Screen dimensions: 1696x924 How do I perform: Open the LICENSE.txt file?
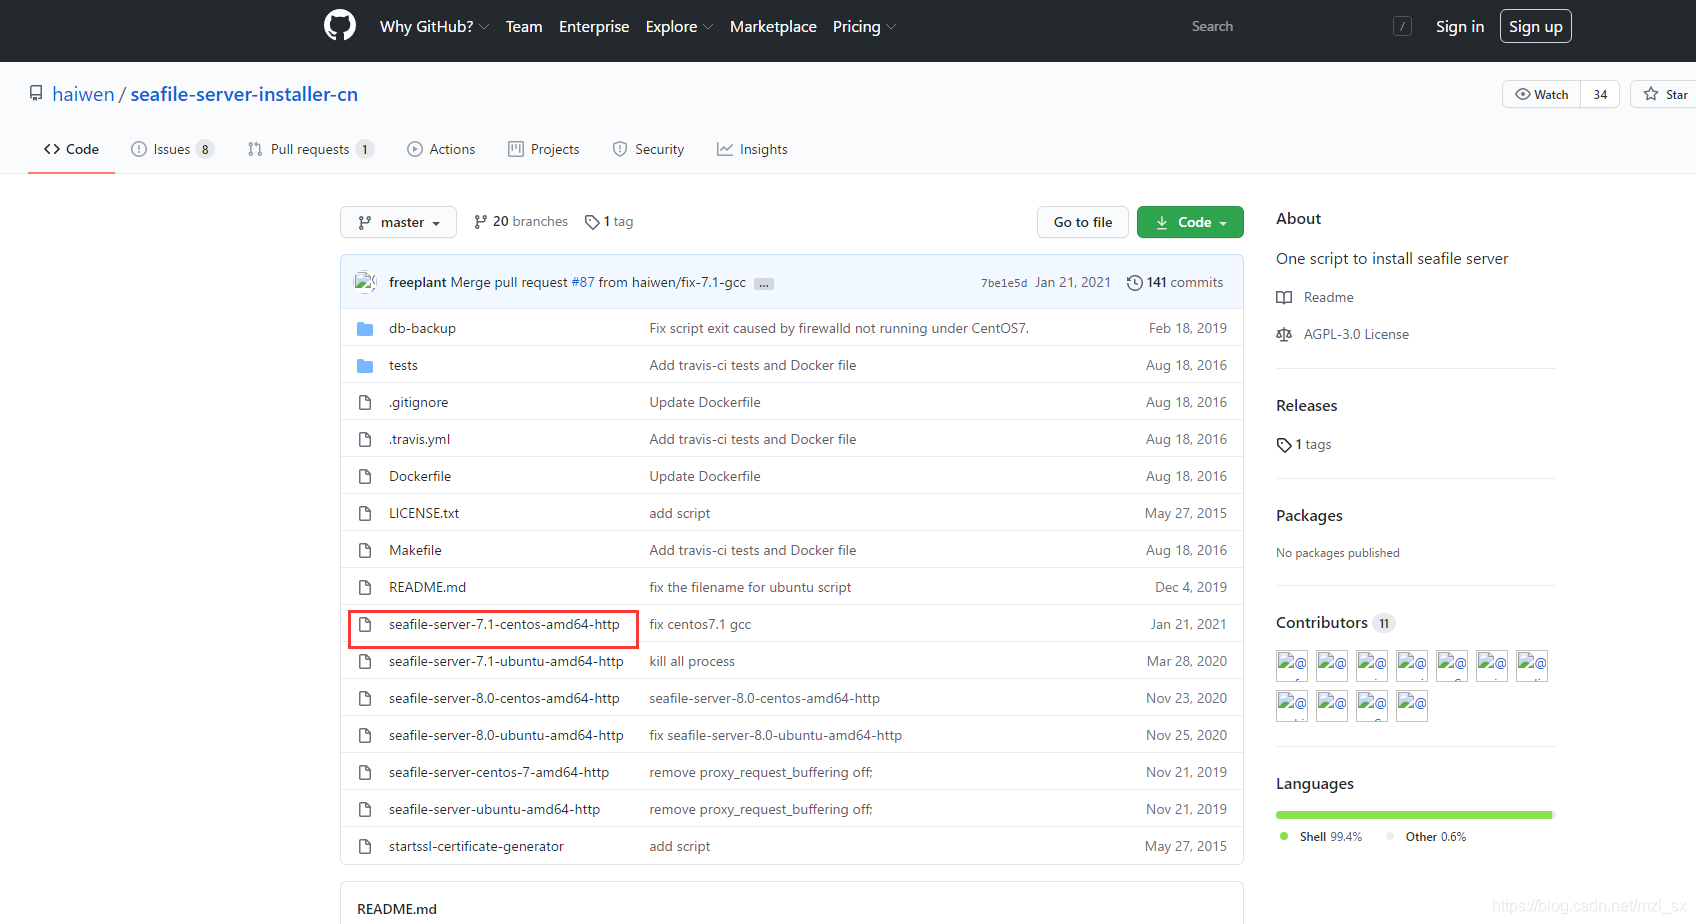tap(424, 514)
